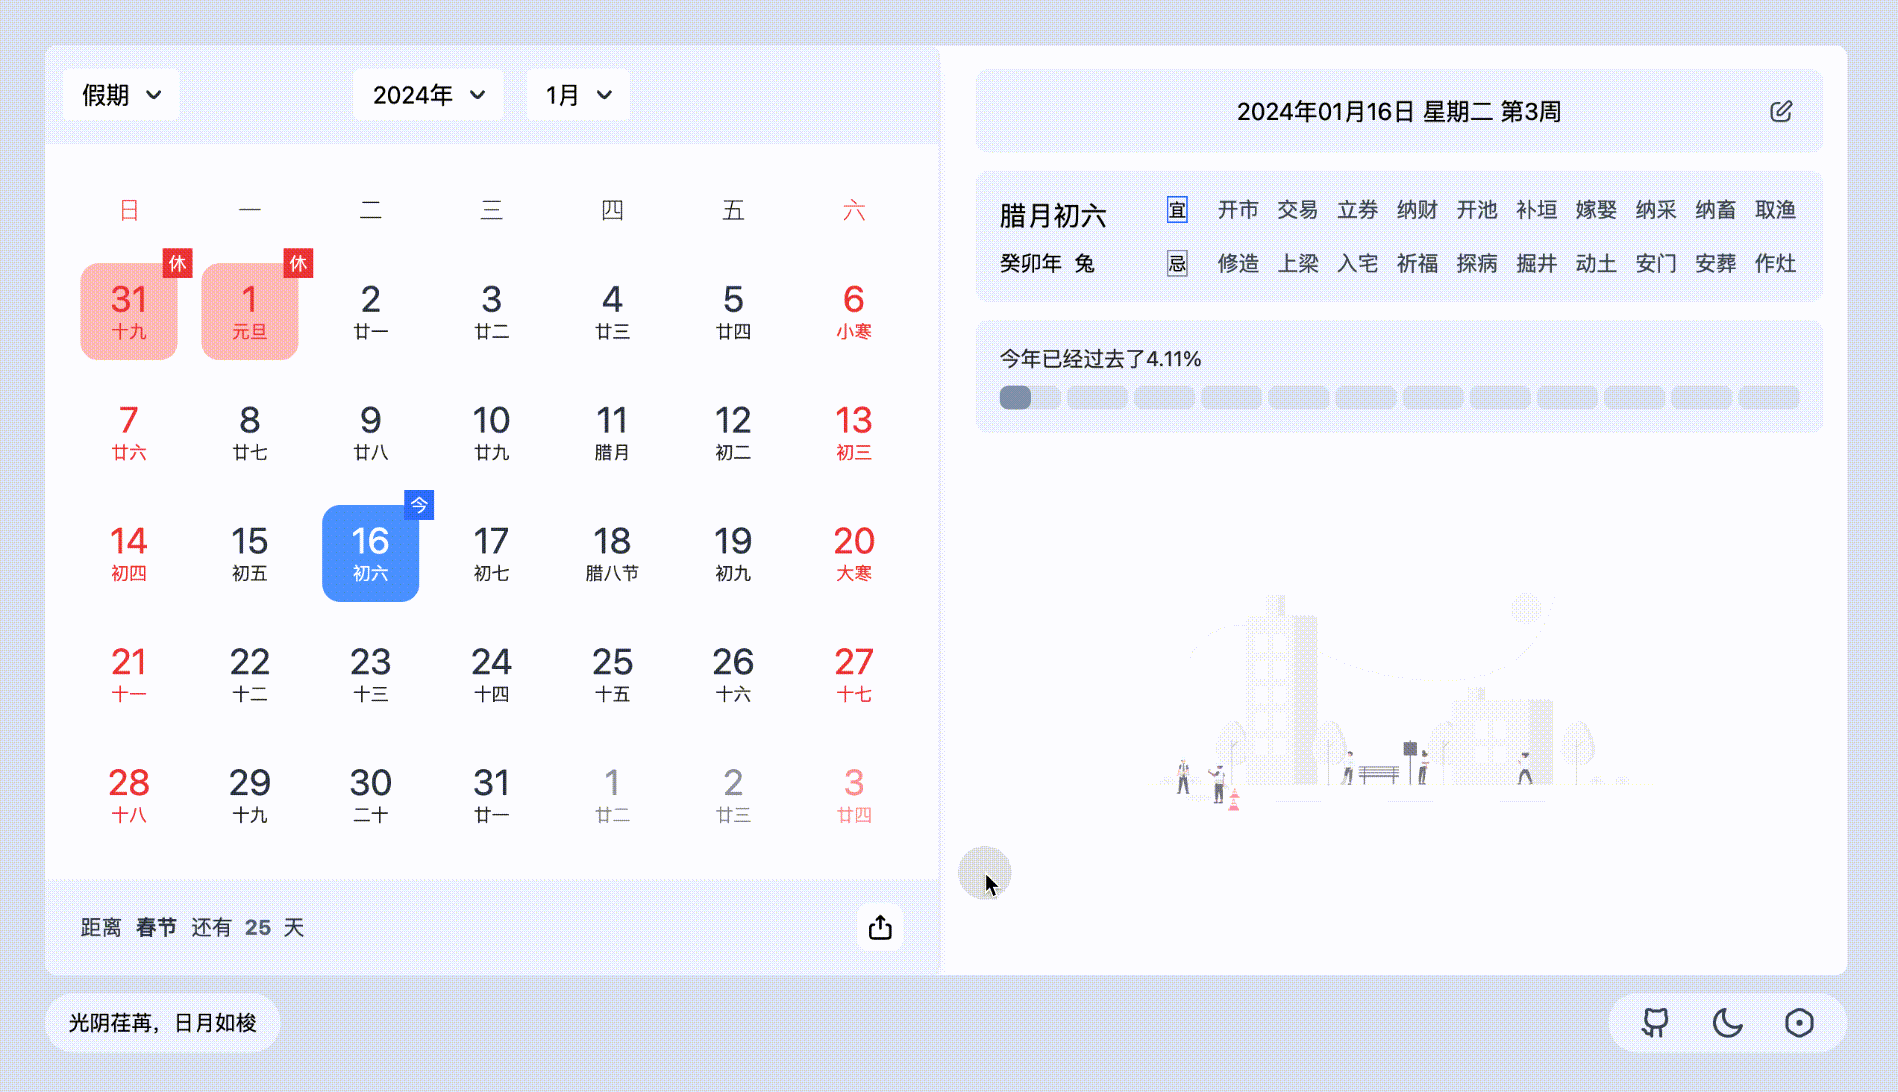Select February 3 in the last row
Screen dimensions: 1898x1092
click(853, 795)
